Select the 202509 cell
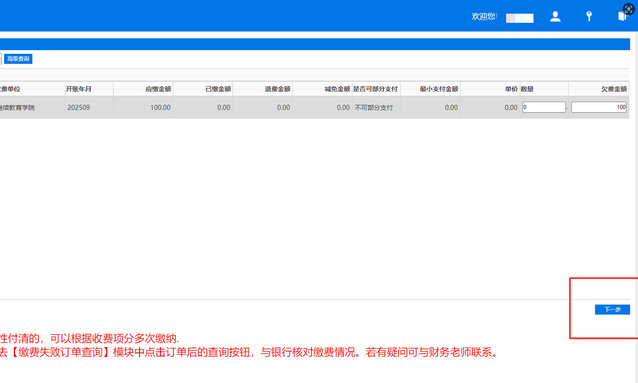 pyautogui.click(x=89, y=108)
